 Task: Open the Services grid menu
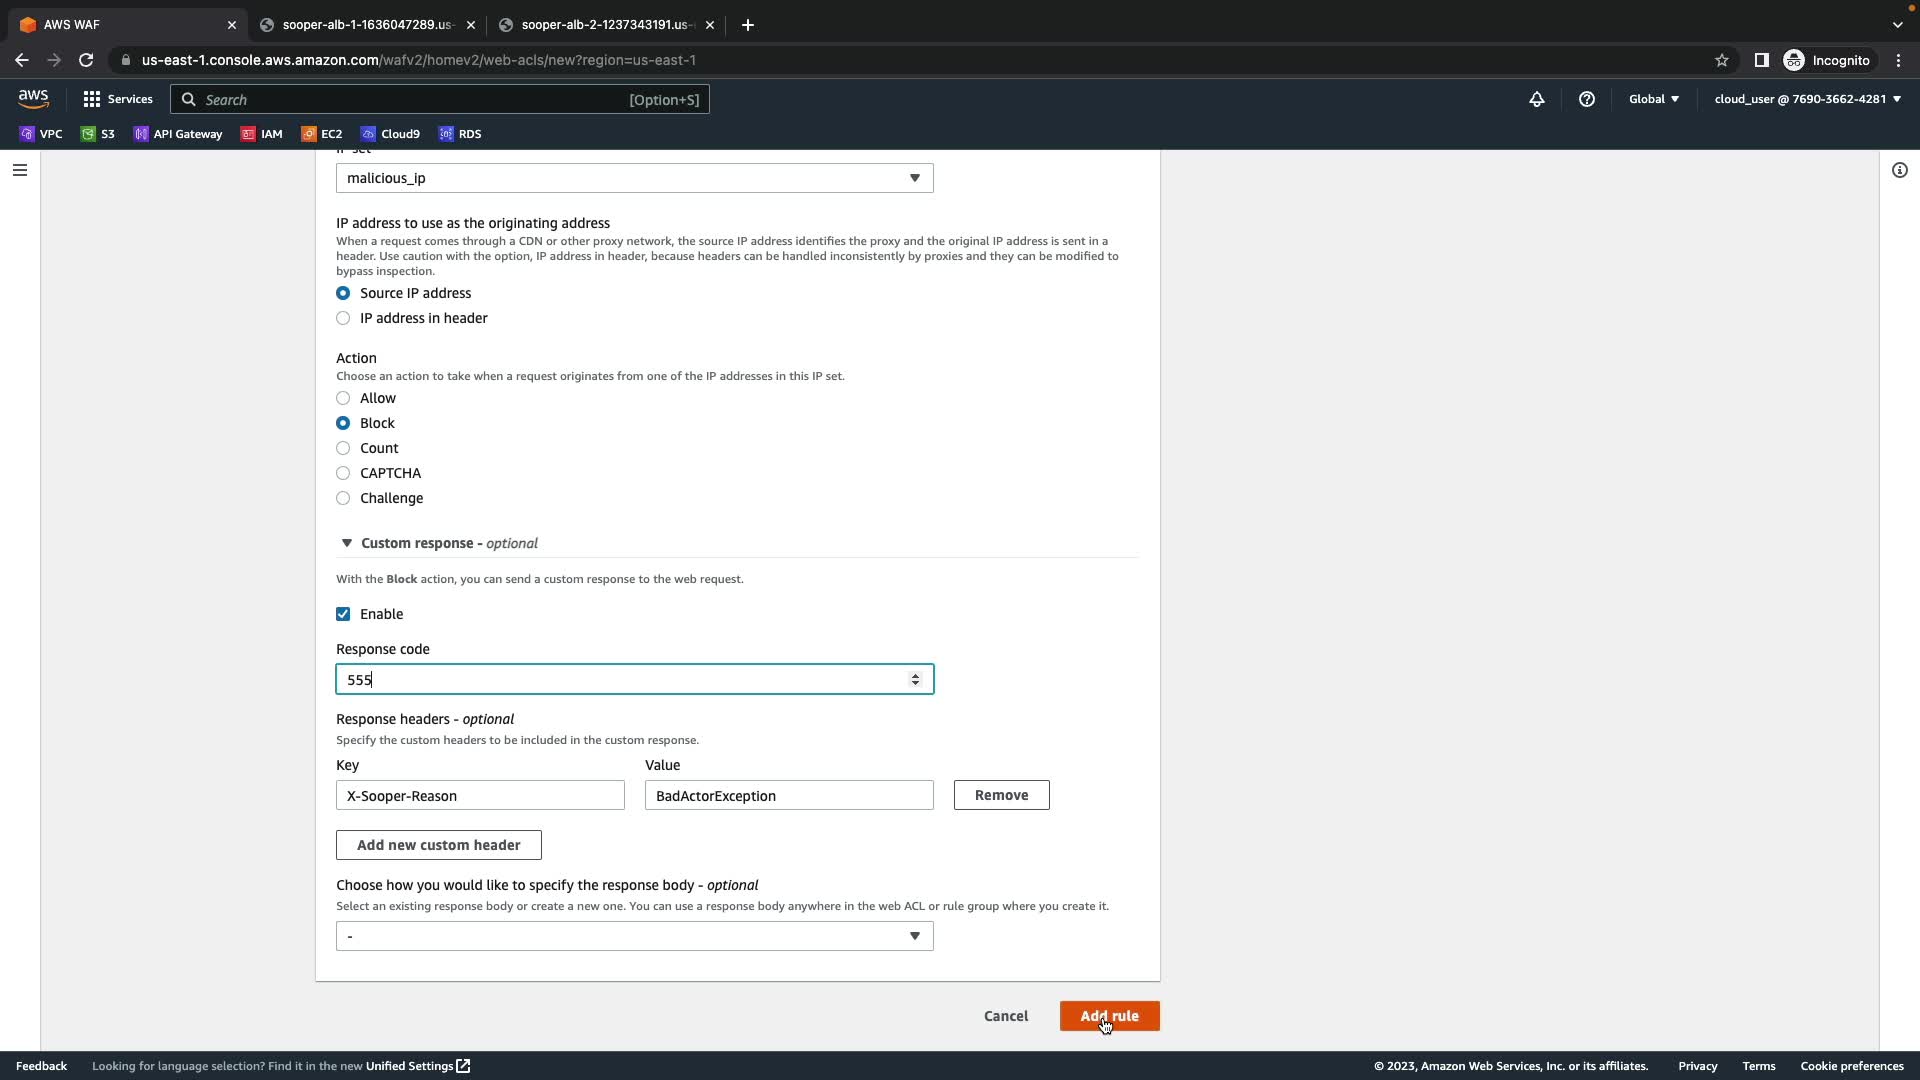pyautogui.click(x=118, y=99)
